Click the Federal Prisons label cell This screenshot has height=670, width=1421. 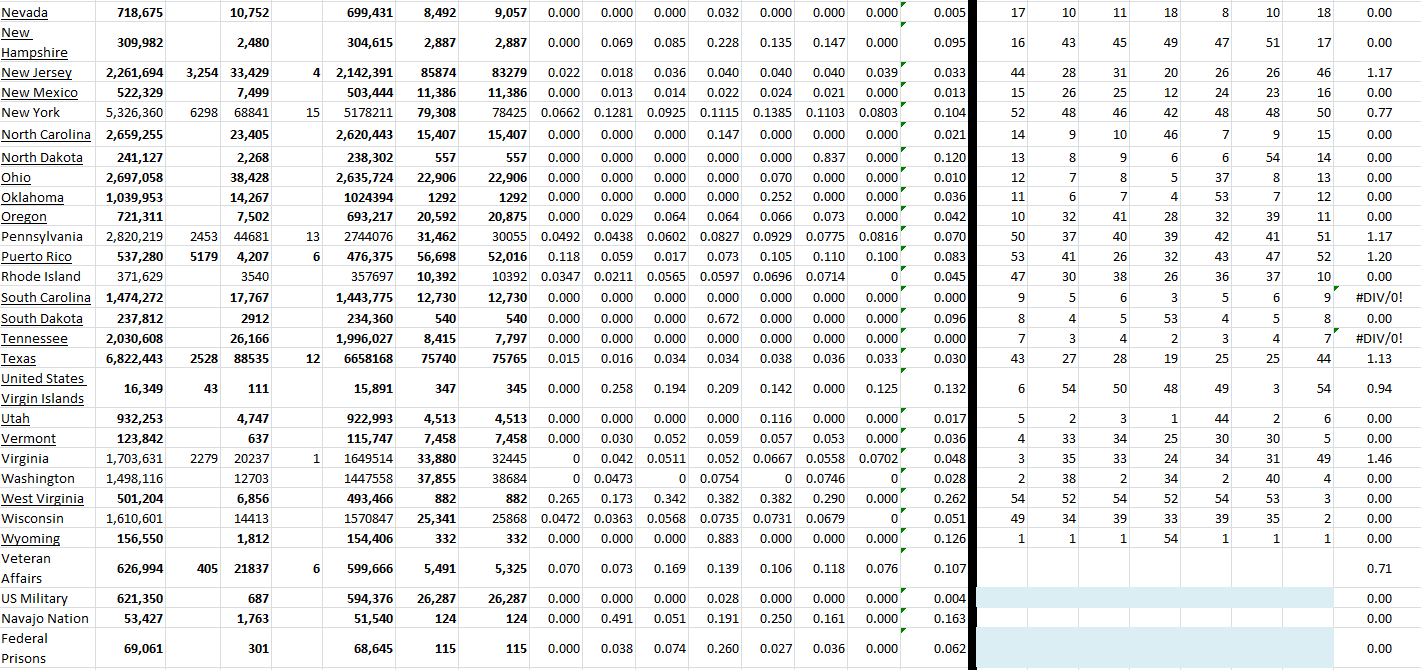tap(24, 648)
